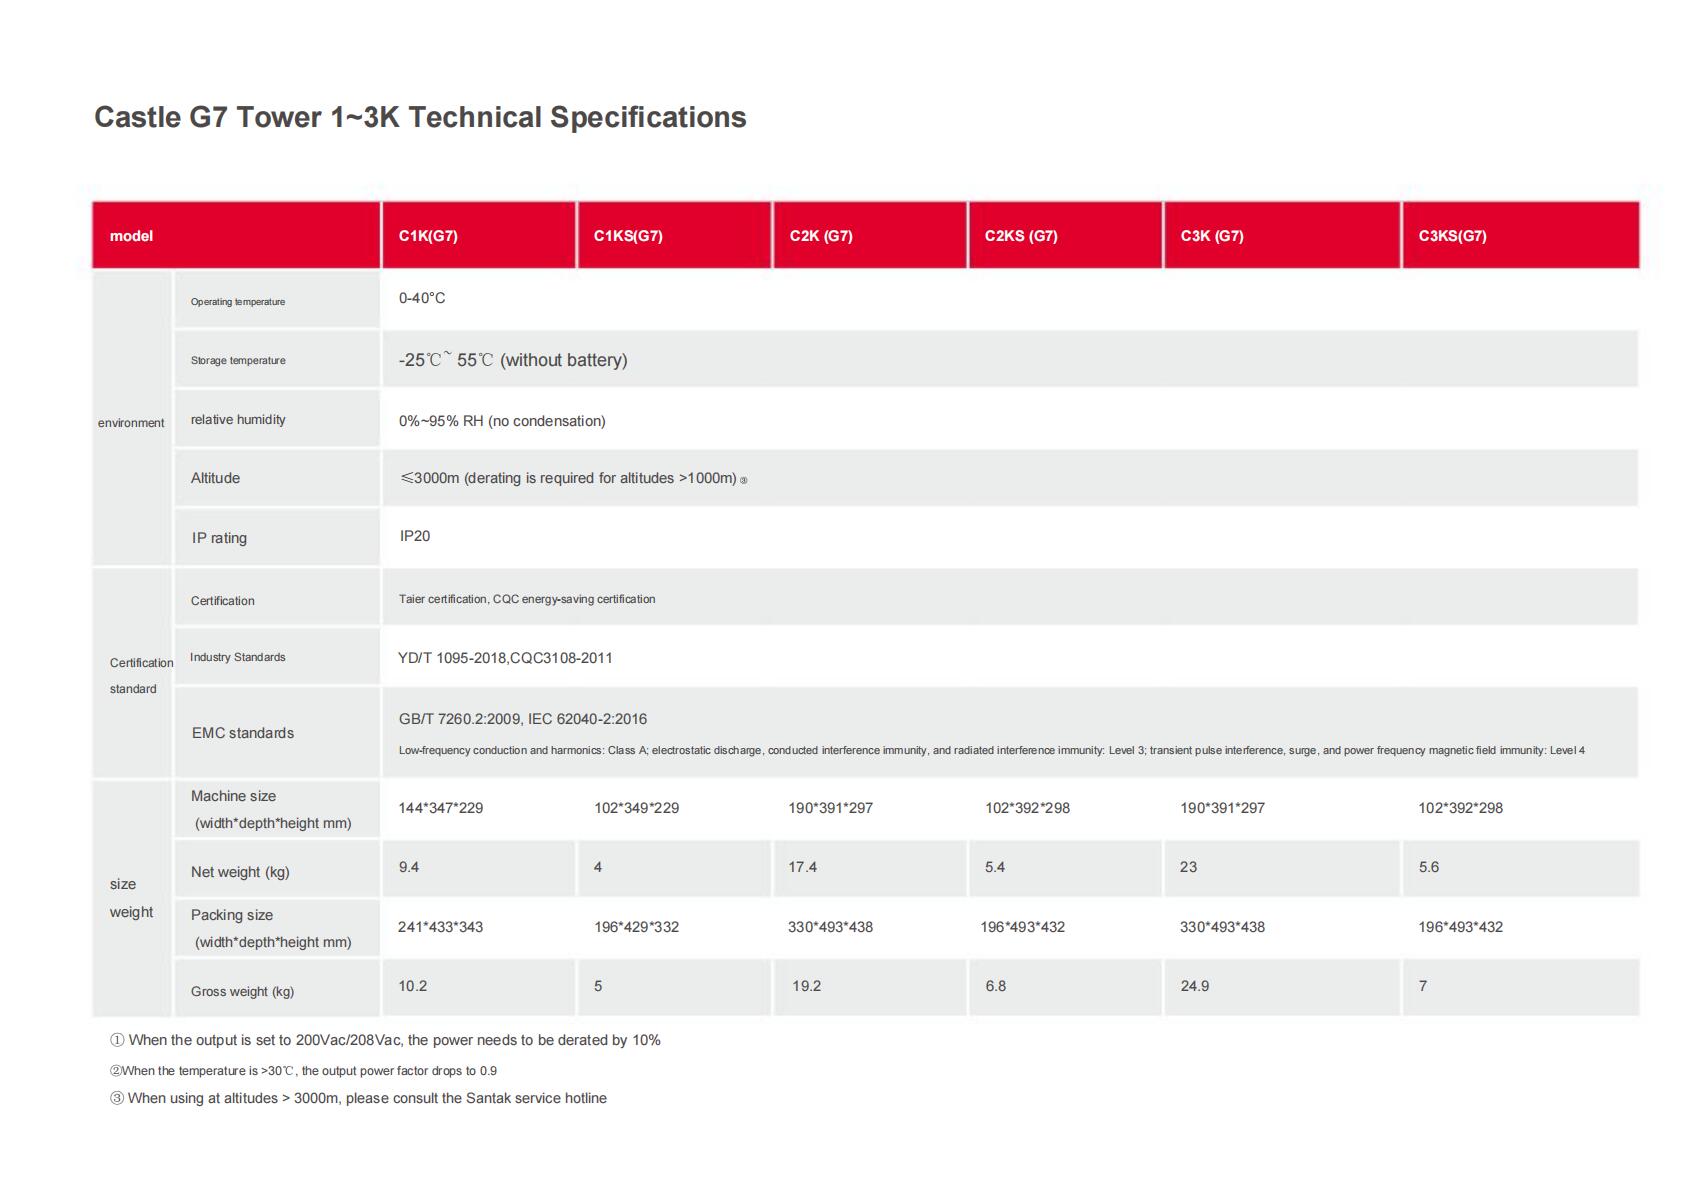The width and height of the screenshot is (1689, 1200).
Task: Click the Storage temperature row label
Action: click(238, 360)
